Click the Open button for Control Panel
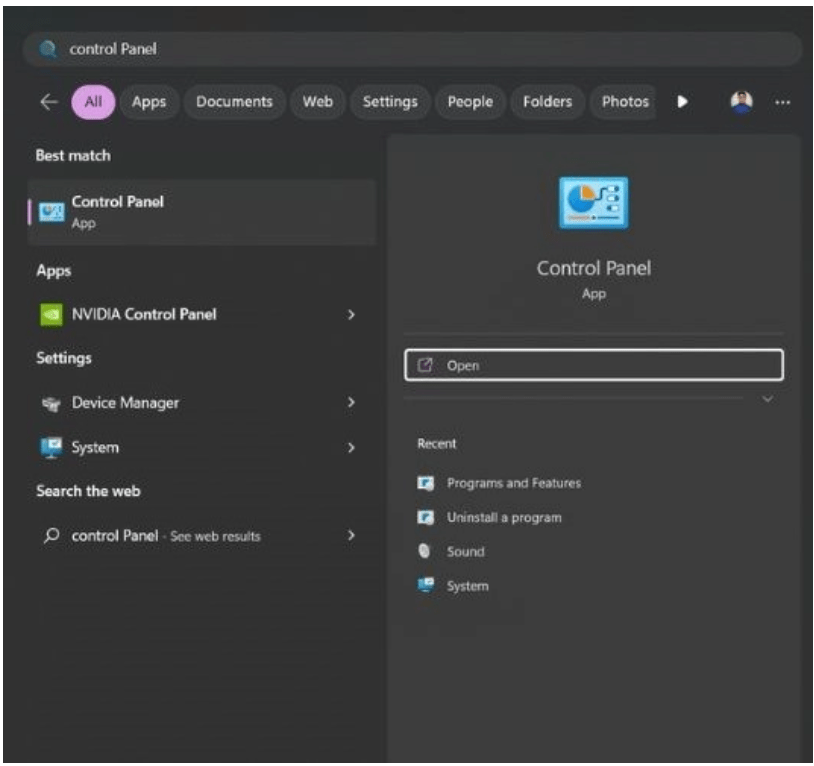The image size is (814, 766). point(593,365)
